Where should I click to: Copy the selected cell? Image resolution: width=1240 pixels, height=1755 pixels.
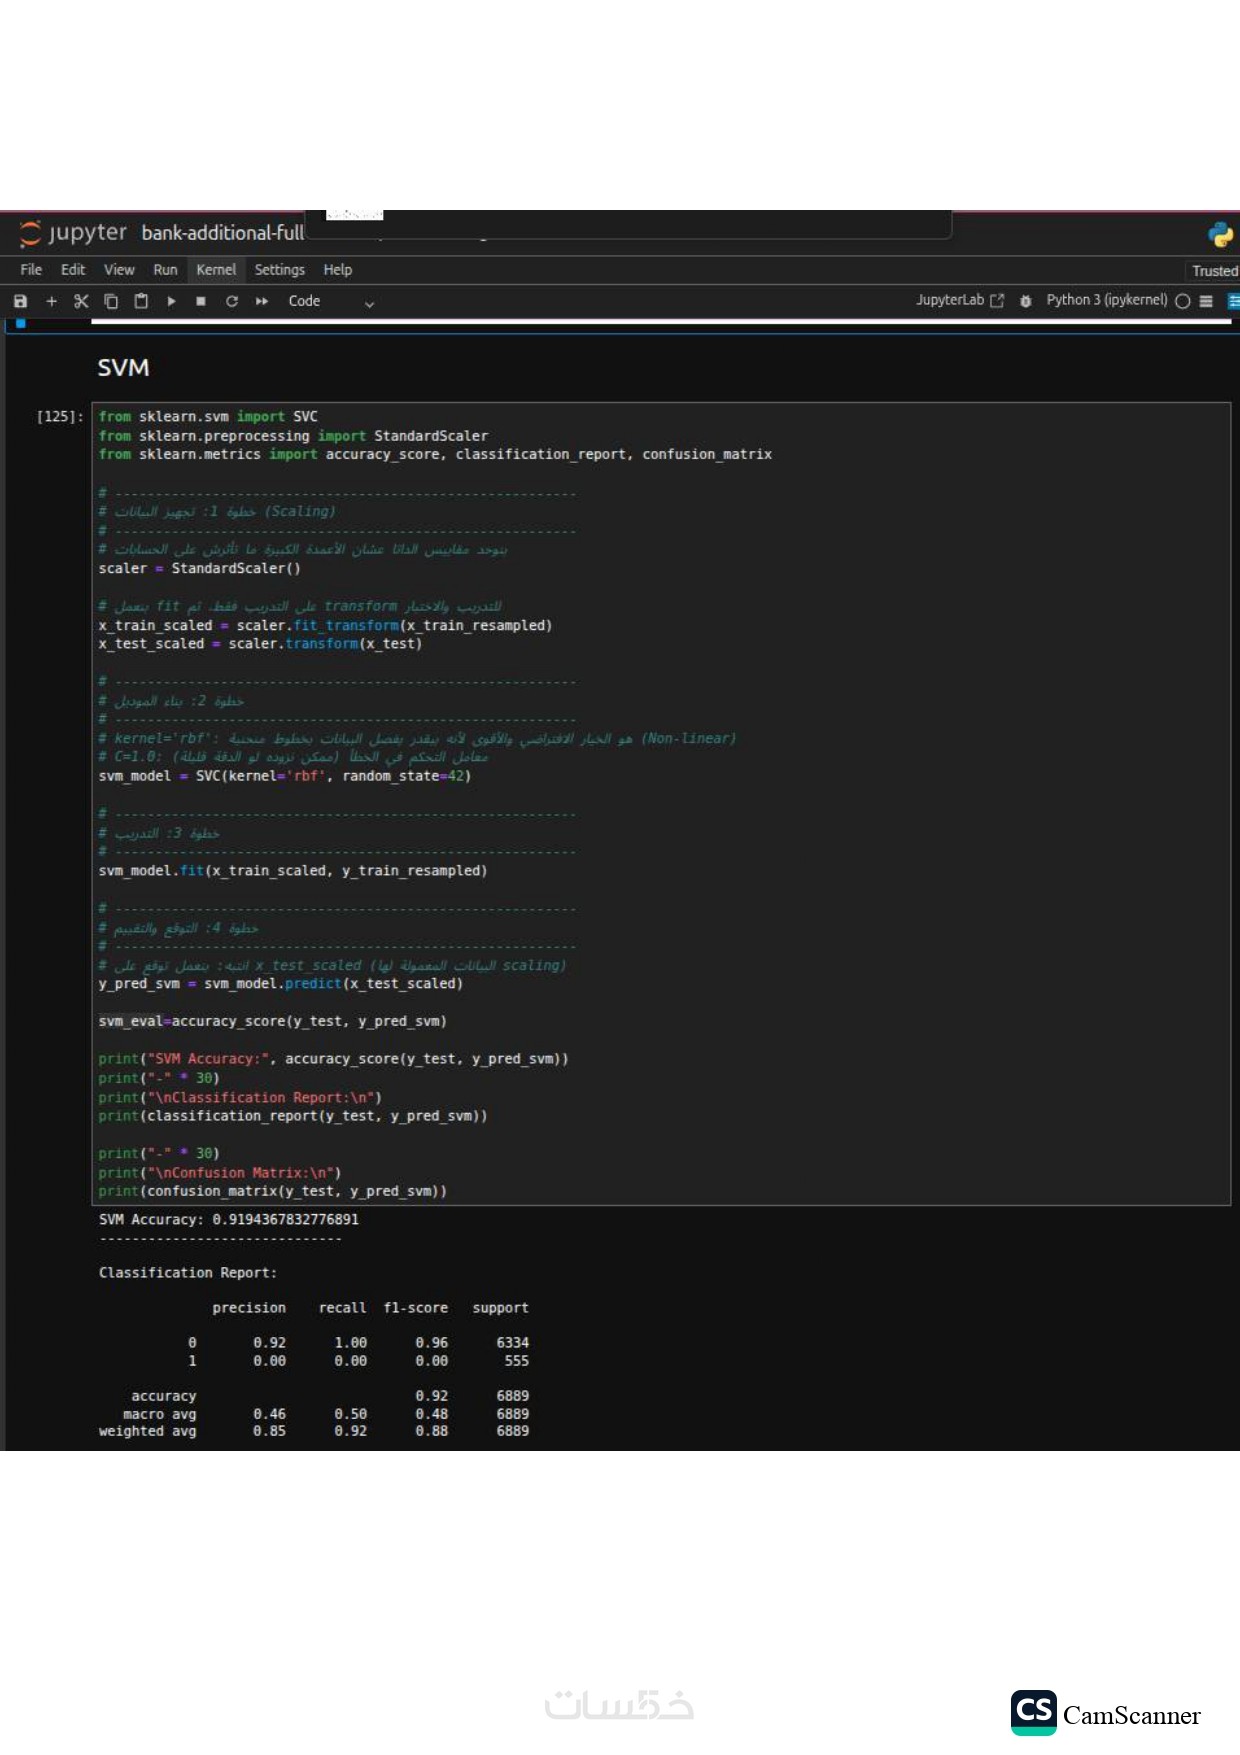(111, 301)
